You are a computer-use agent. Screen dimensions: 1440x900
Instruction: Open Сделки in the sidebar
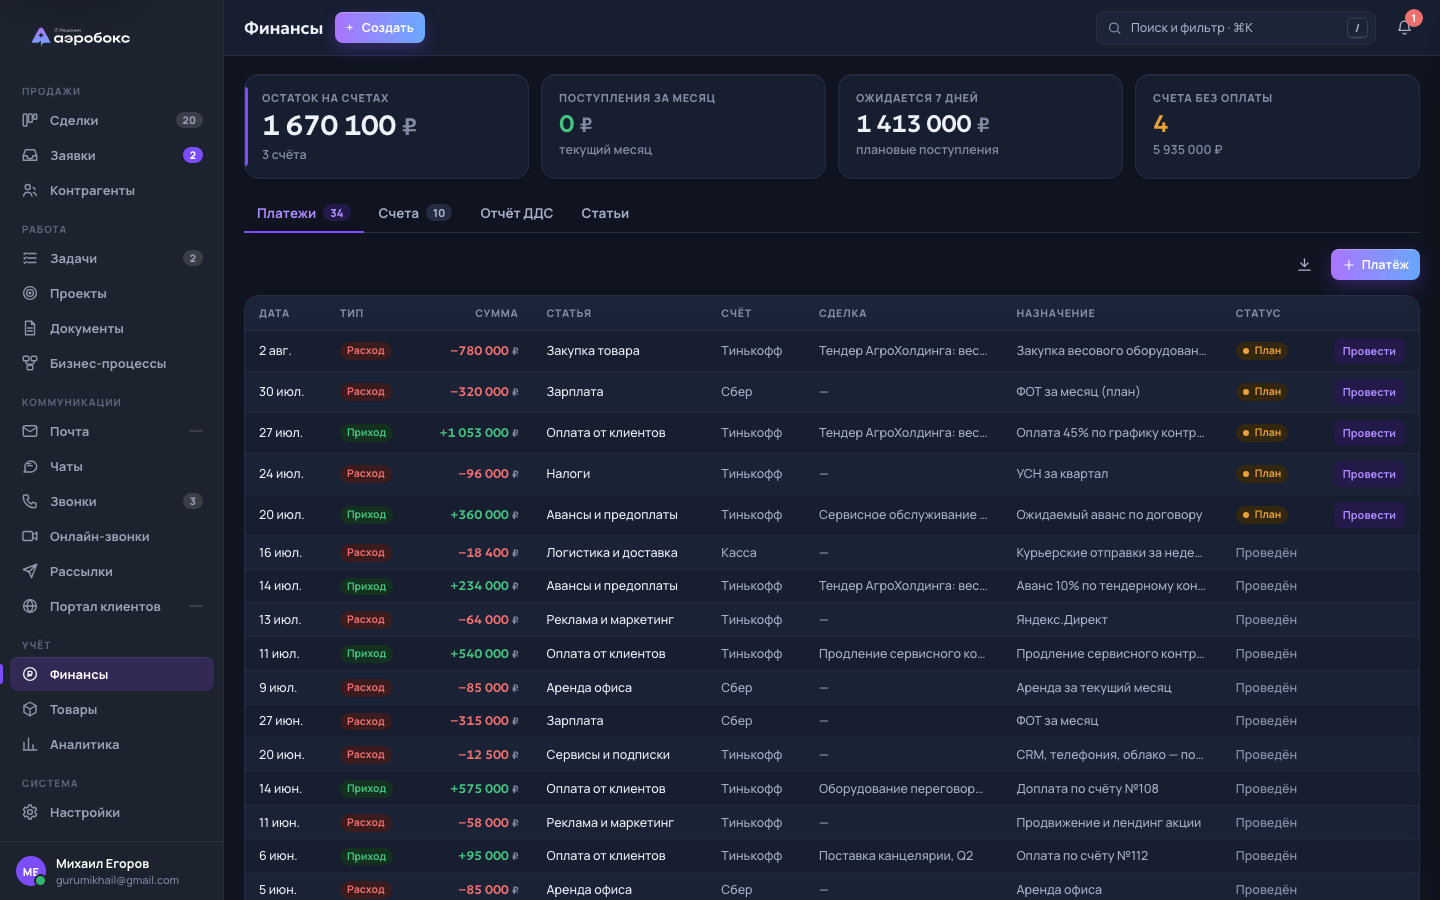point(112,120)
